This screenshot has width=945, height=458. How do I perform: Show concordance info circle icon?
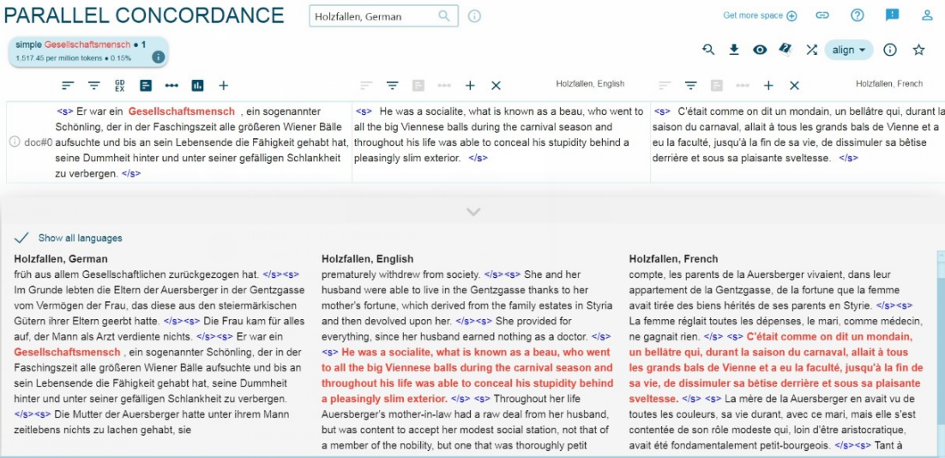[x=890, y=50]
